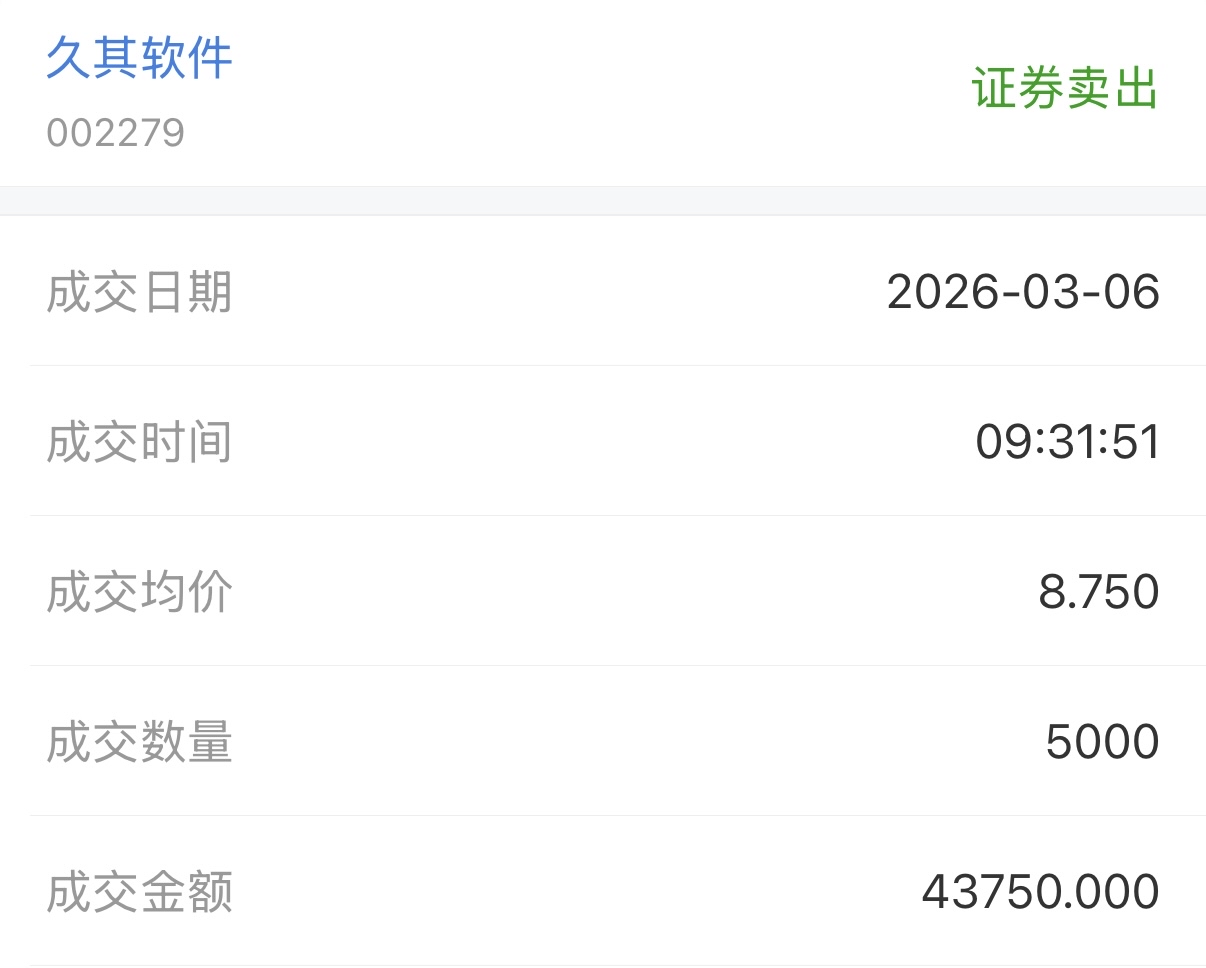Open the 久其软件 stock name link
The image size is (1206, 968).
(139, 58)
